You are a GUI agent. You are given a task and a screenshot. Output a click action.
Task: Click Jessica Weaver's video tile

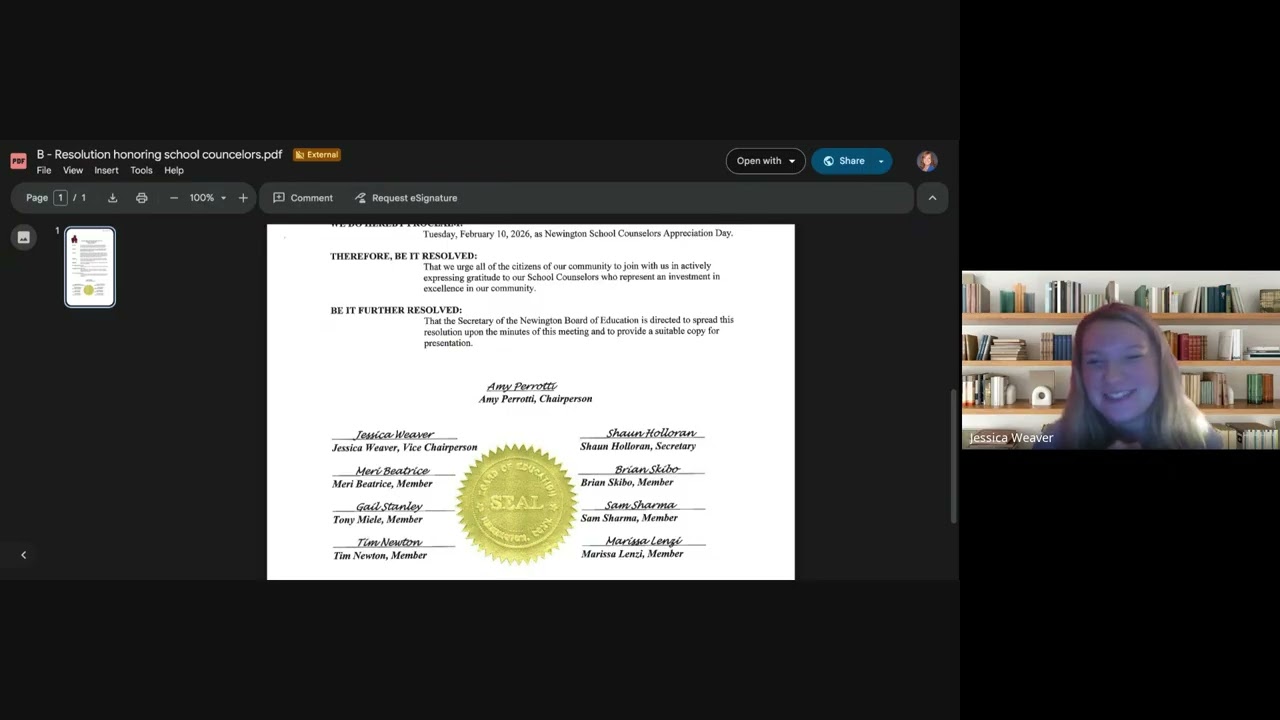pos(1121,360)
